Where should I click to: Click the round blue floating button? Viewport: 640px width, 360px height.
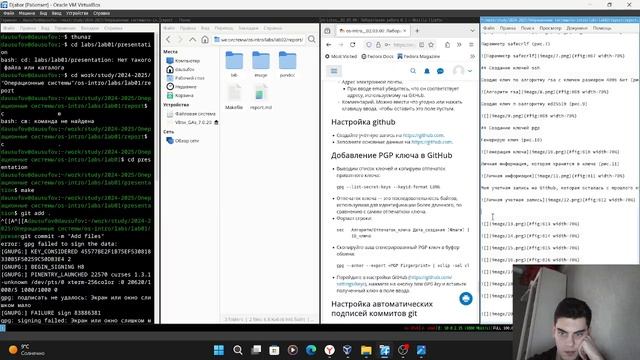pos(466,299)
